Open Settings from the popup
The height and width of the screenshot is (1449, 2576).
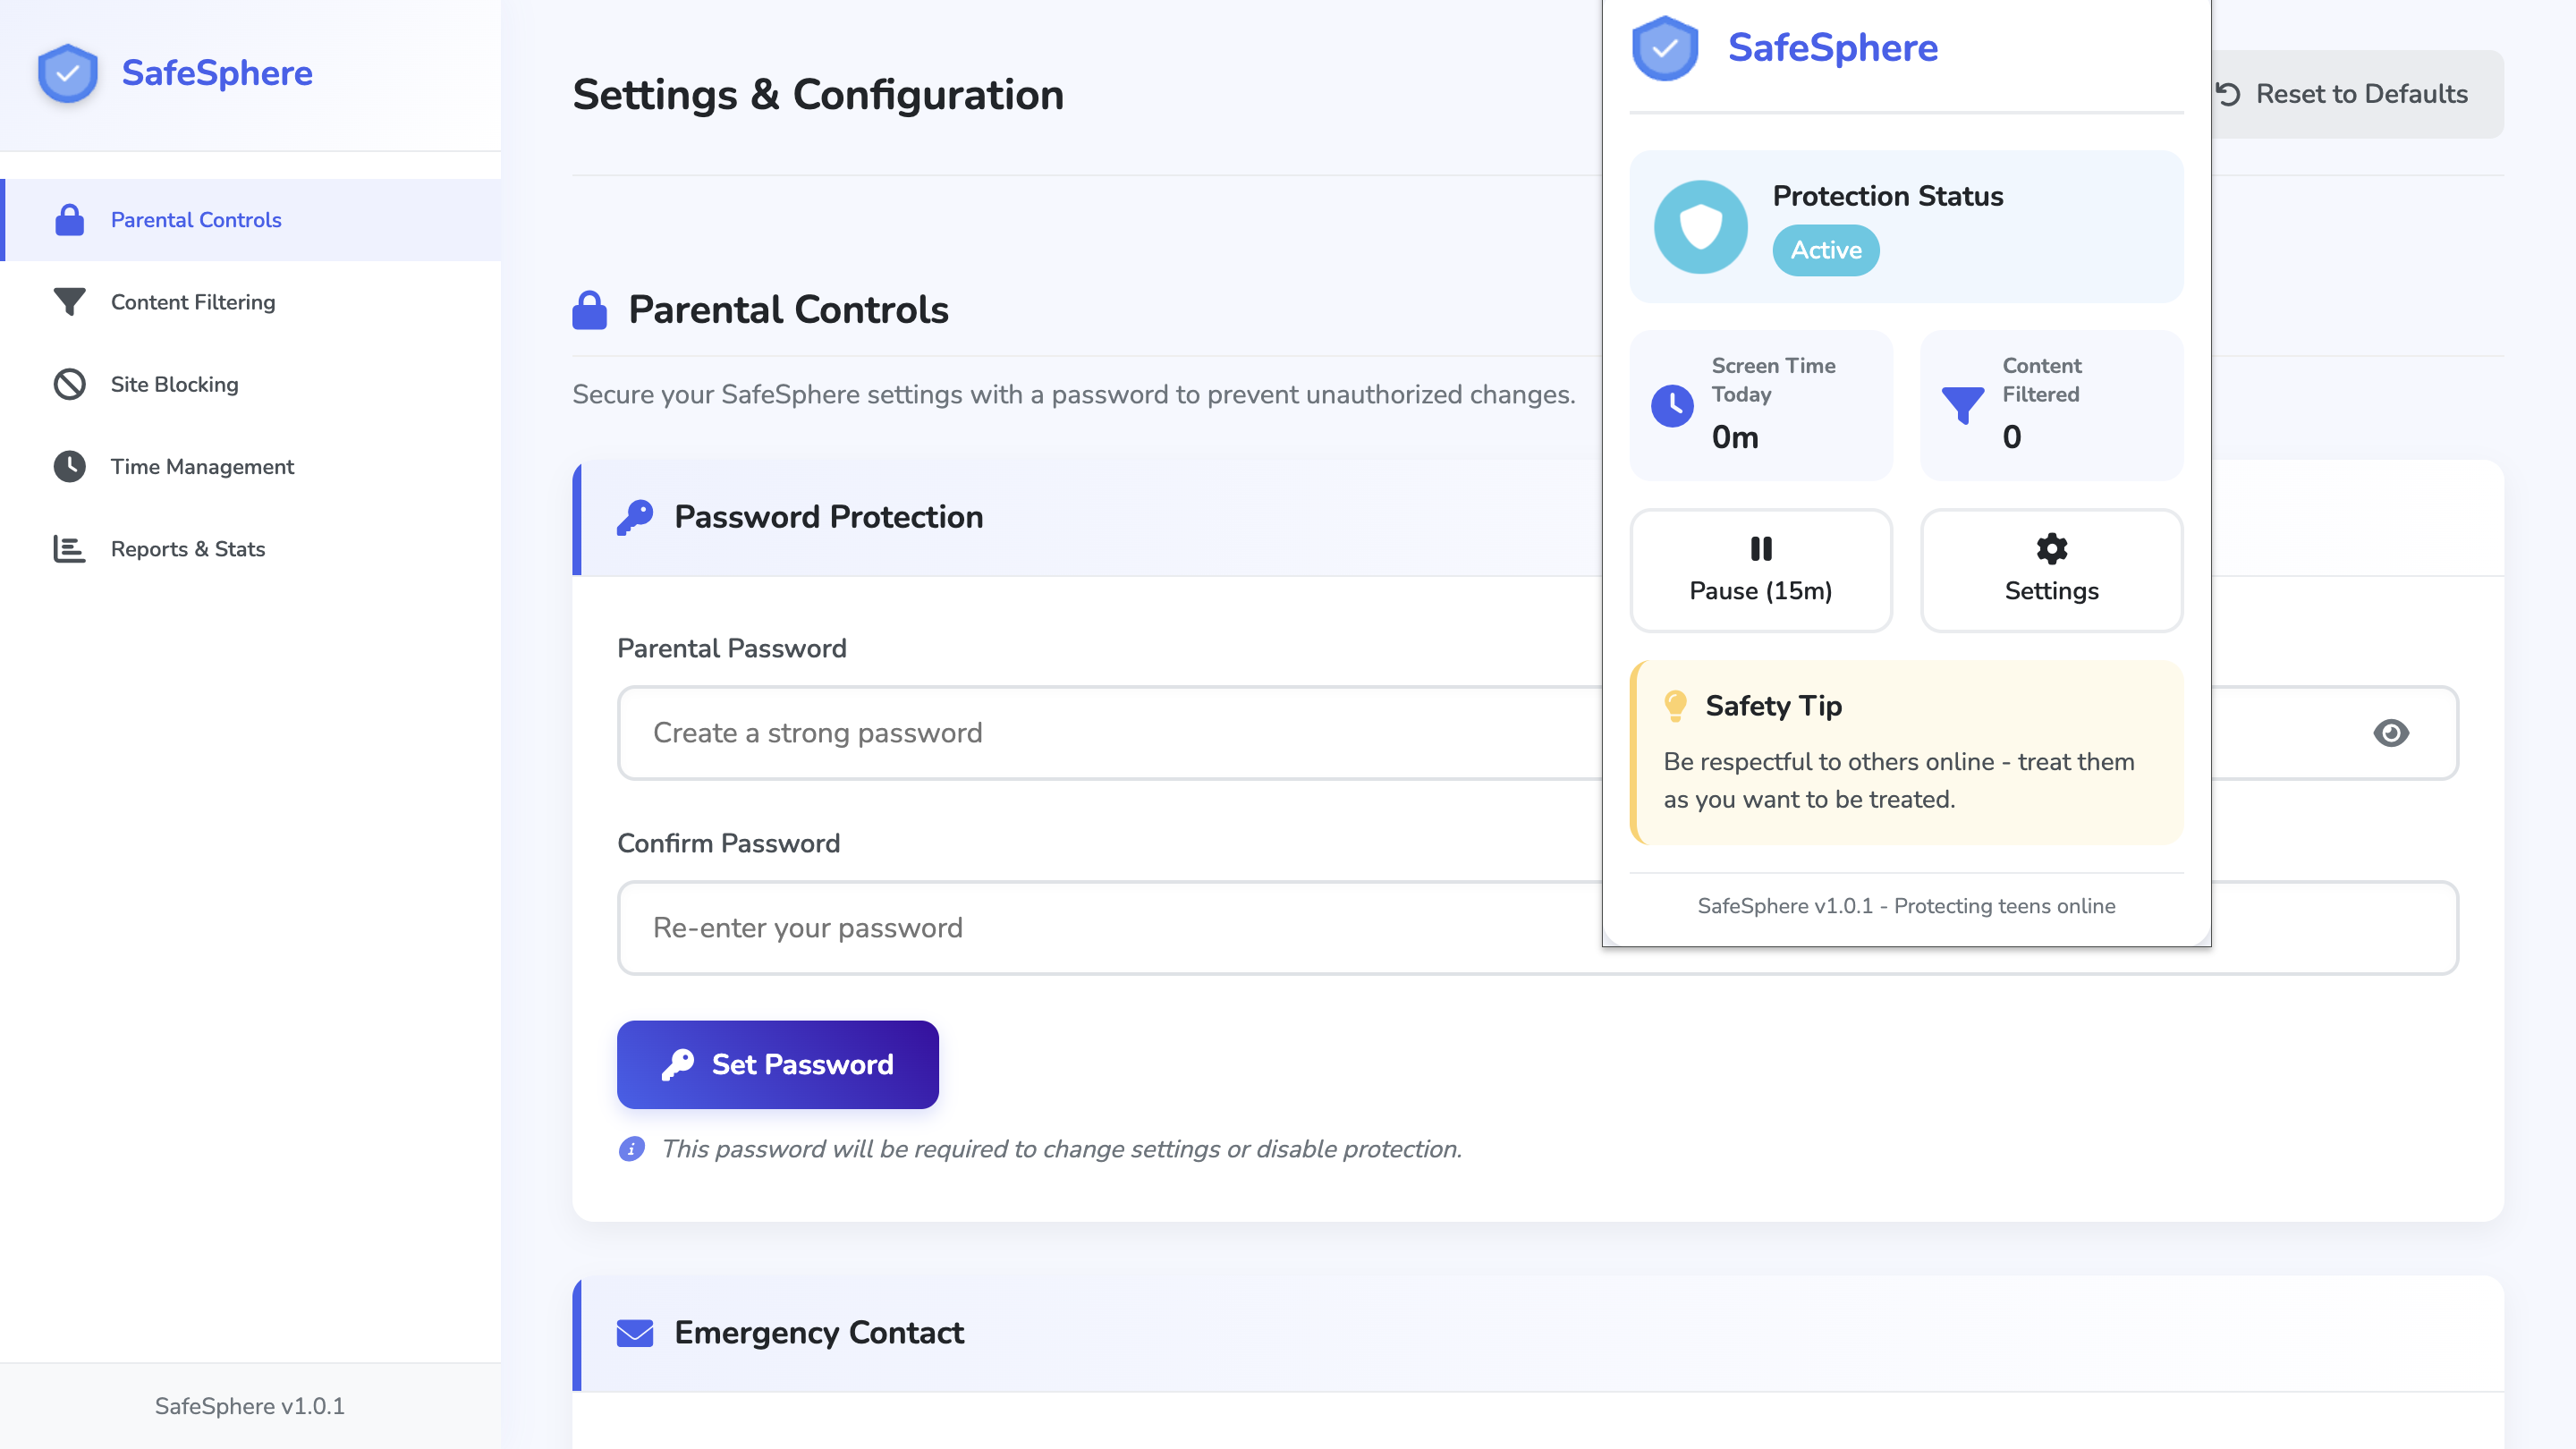2051,570
